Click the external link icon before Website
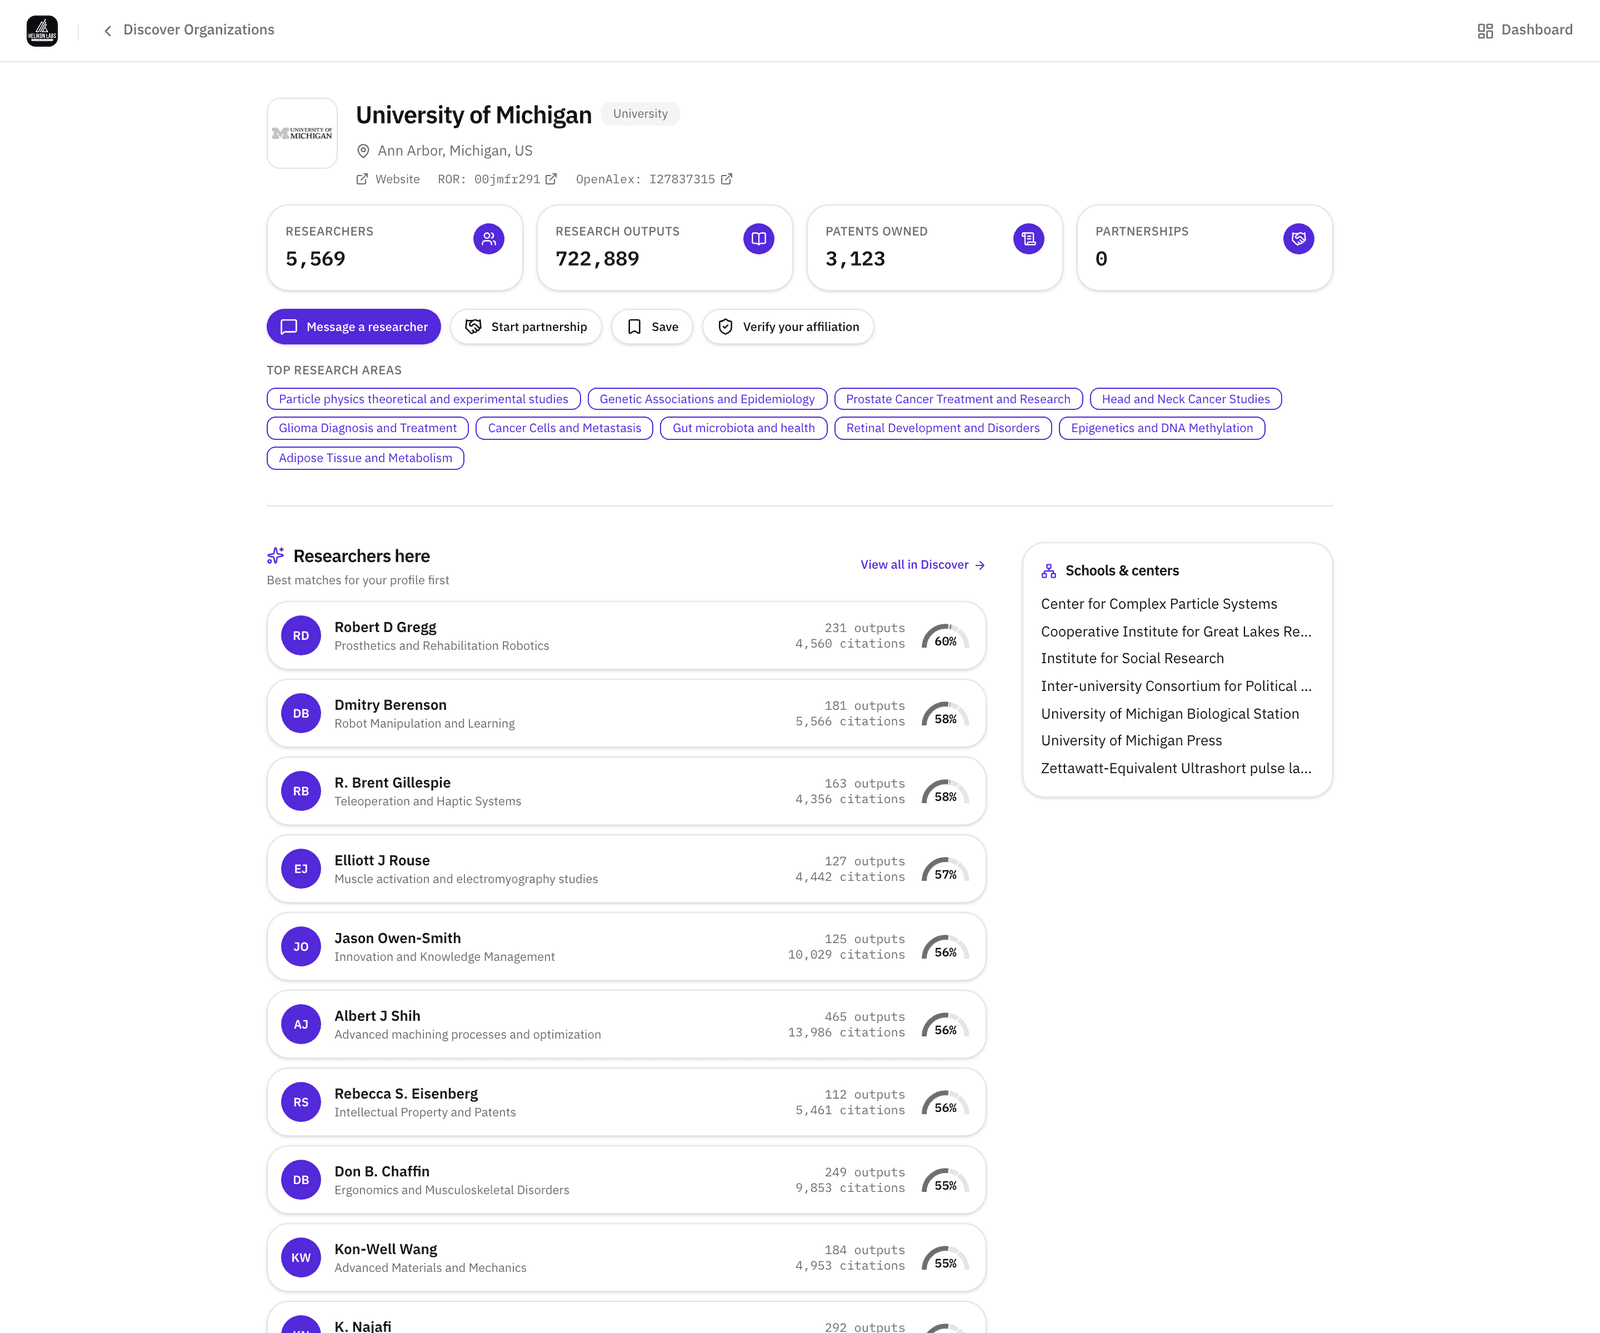The width and height of the screenshot is (1600, 1333). (x=362, y=179)
